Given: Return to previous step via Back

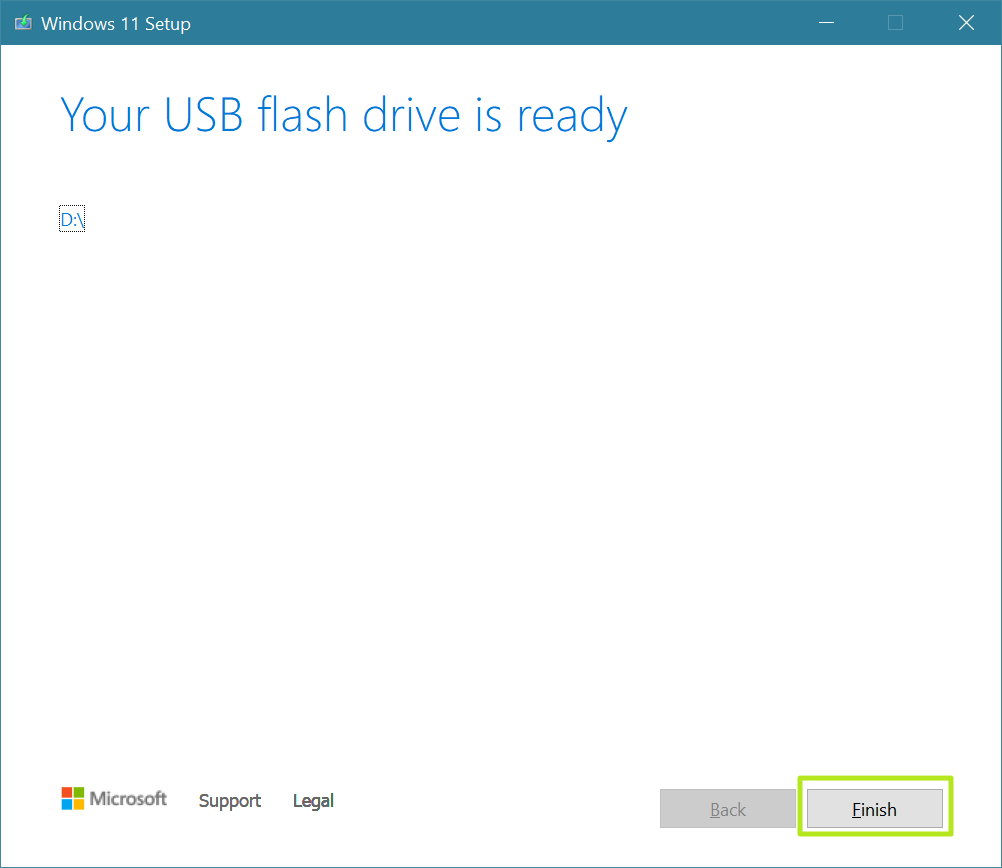Looking at the screenshot, I should pyautogui.click(x=727, y=808).
